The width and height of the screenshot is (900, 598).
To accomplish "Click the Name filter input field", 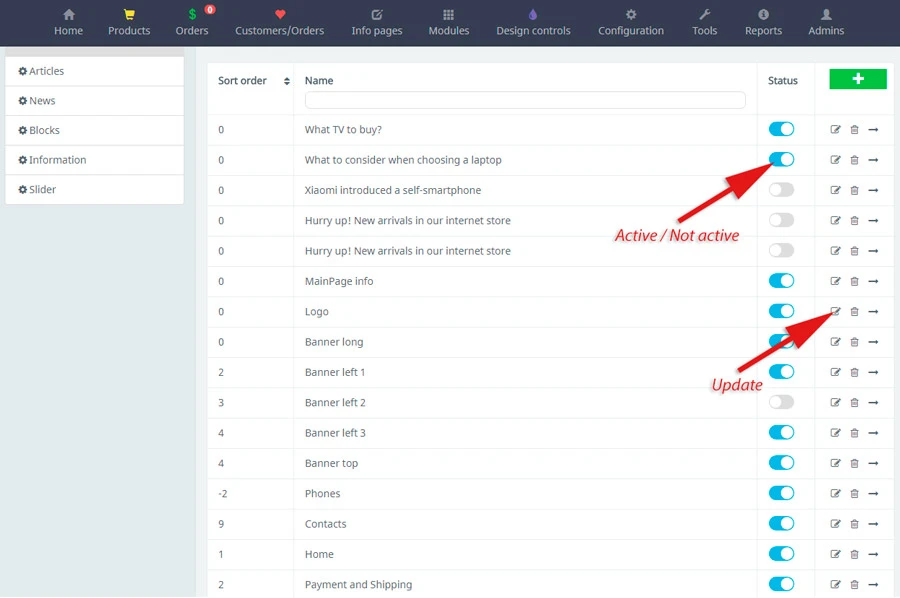I will pos(525,100).
